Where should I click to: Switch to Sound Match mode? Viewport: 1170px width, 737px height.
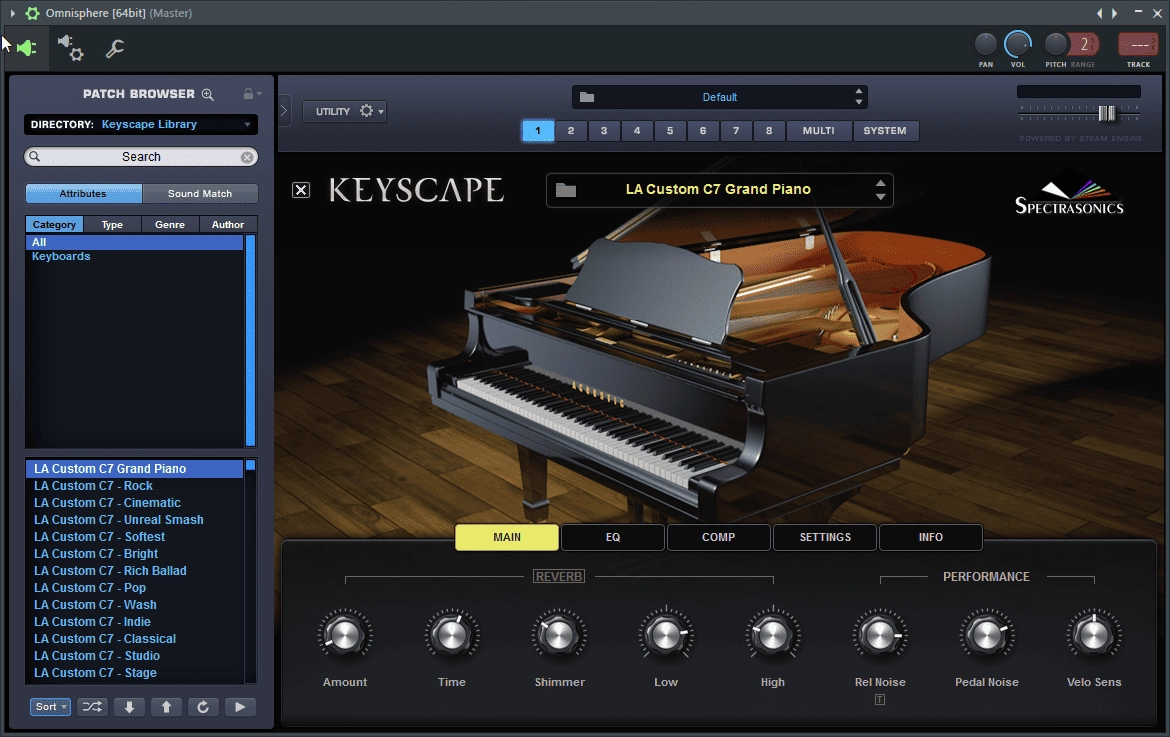[x=200, y=194]
